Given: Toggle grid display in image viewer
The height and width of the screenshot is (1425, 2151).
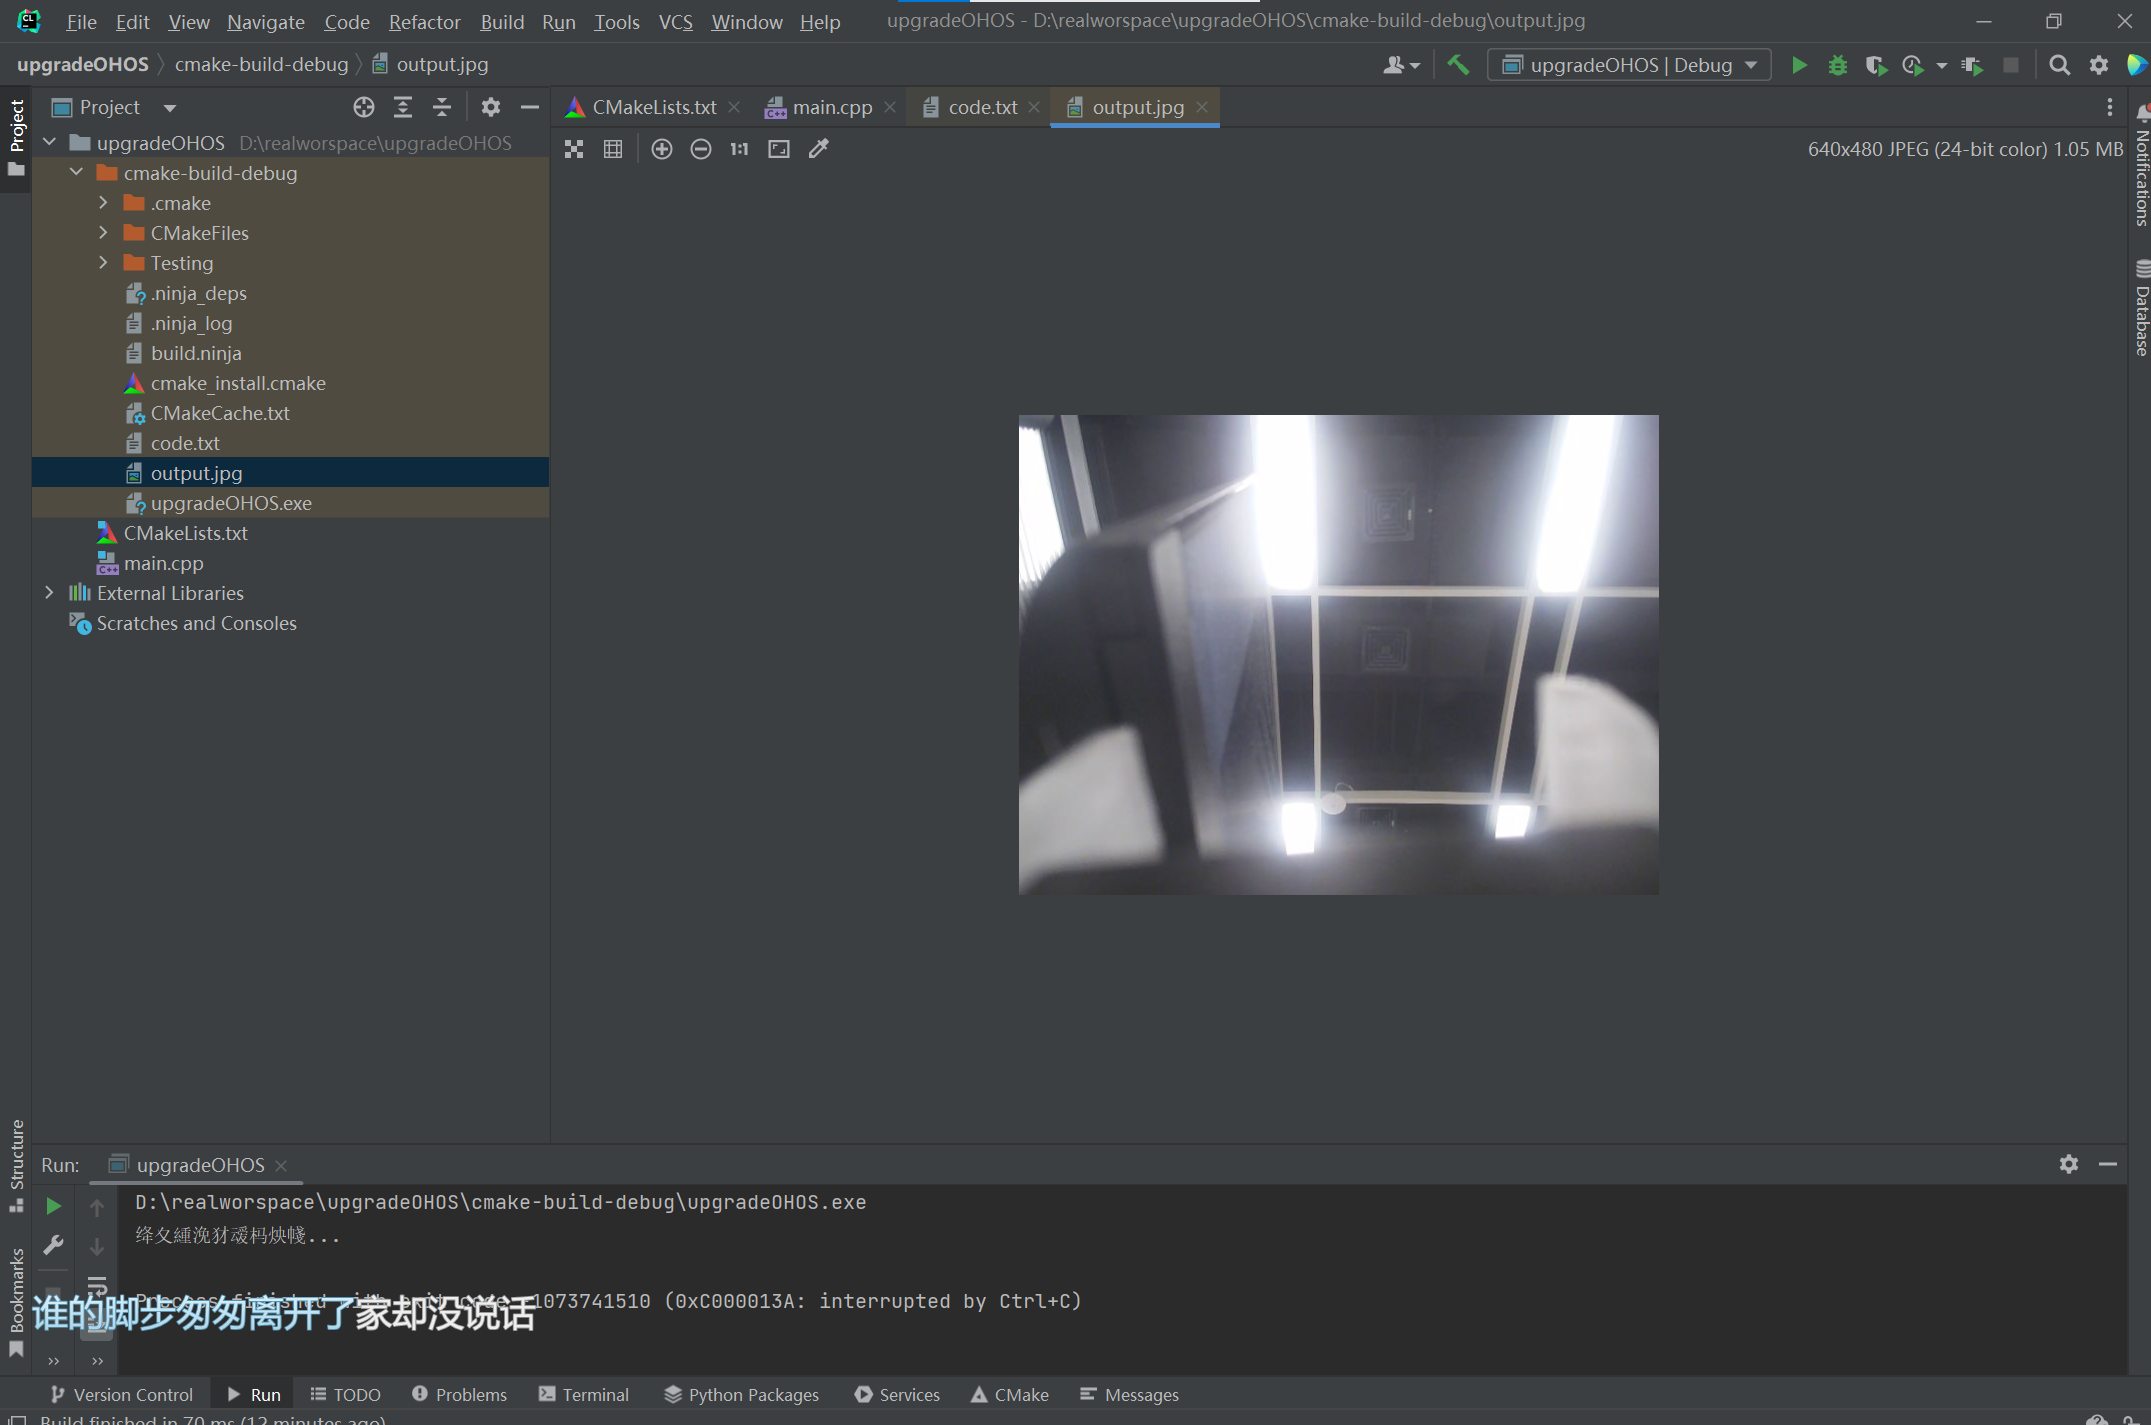Looking at the screenshot, I should click(x=613, y=149).
